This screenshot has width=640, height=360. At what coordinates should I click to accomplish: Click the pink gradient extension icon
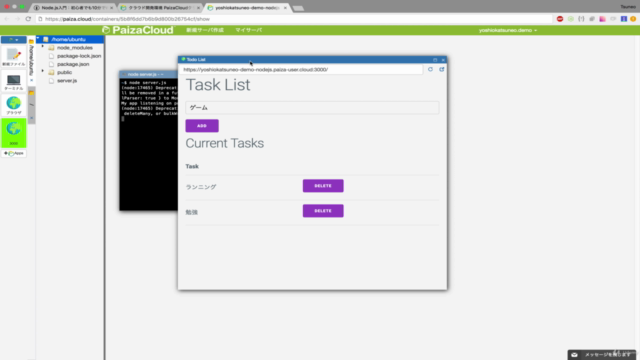pos(602,19)
